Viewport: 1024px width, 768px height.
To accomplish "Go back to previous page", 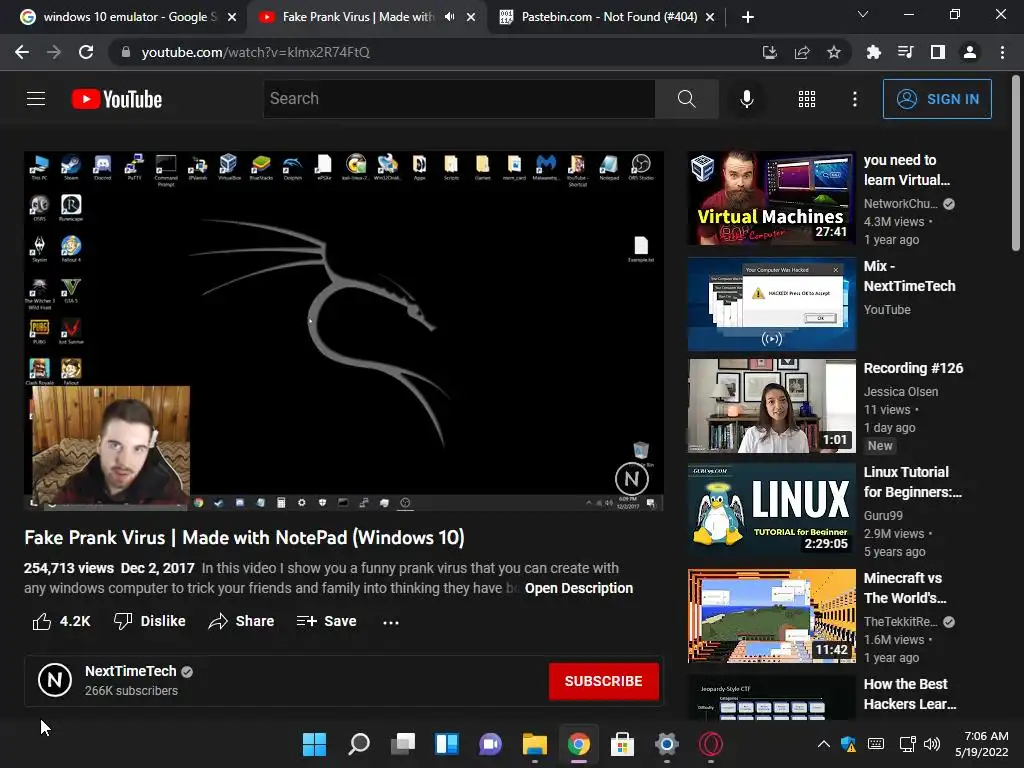I will [x=22, y=52].
